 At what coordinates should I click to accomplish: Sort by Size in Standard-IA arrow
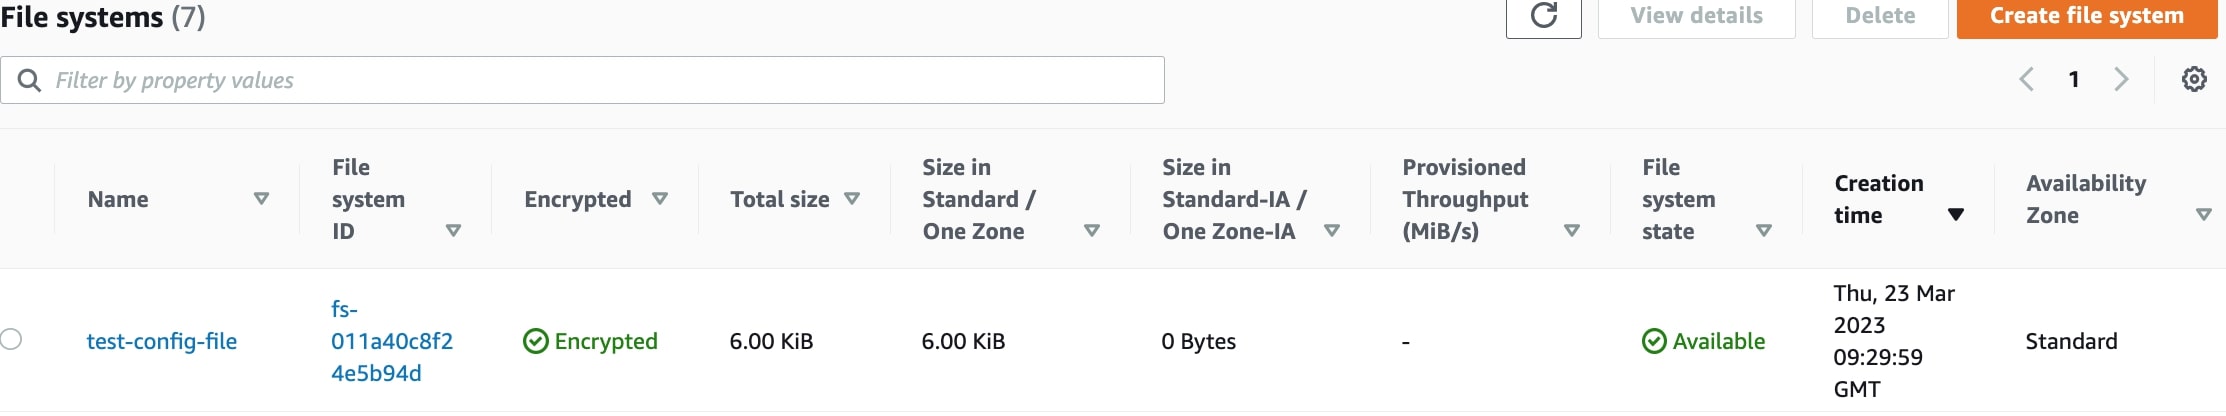(1332, 231)
